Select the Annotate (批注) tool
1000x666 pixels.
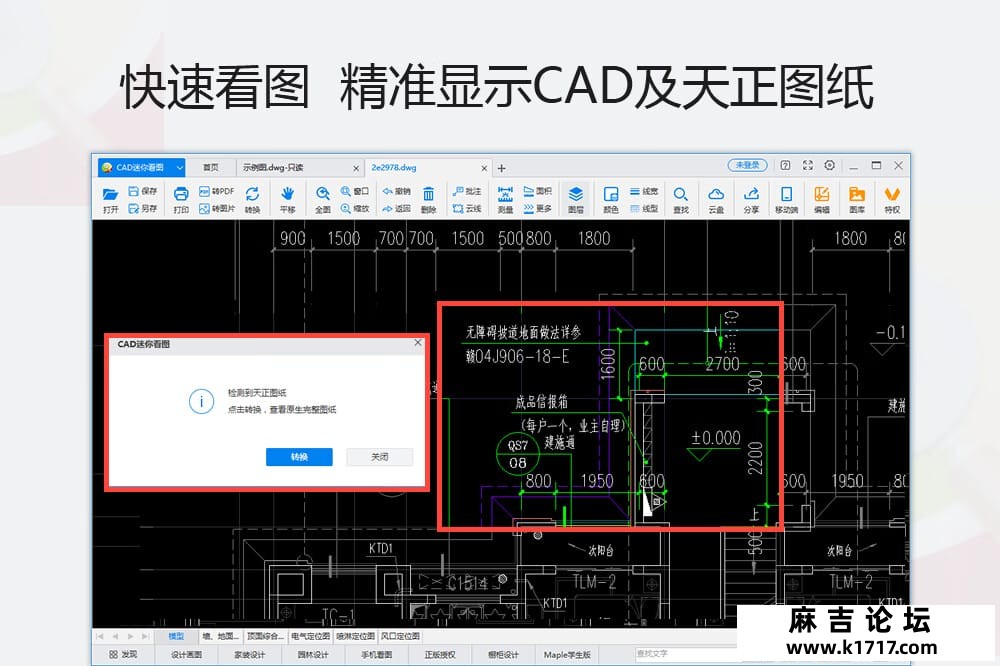[467, 191]
